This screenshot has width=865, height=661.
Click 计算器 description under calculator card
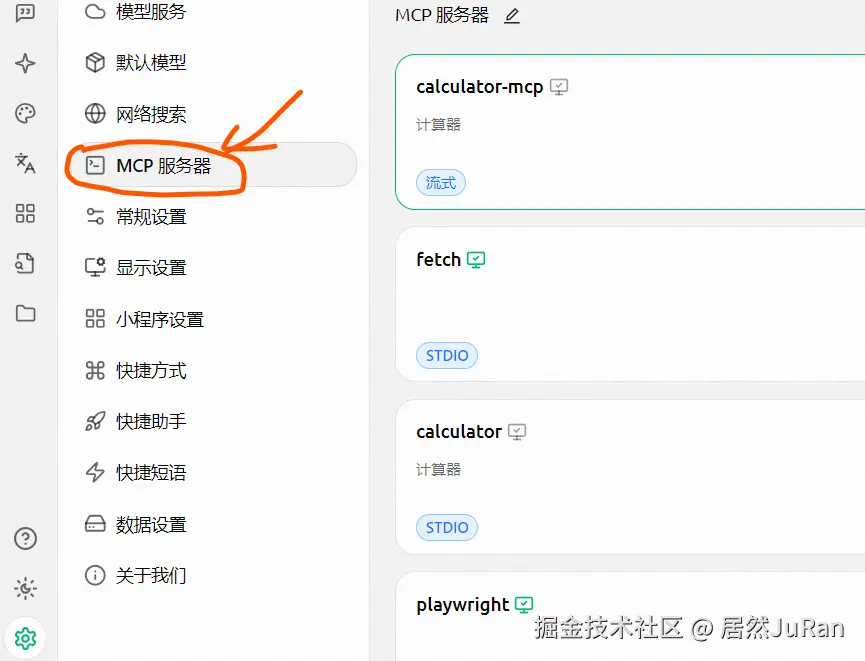pos(438,470)
